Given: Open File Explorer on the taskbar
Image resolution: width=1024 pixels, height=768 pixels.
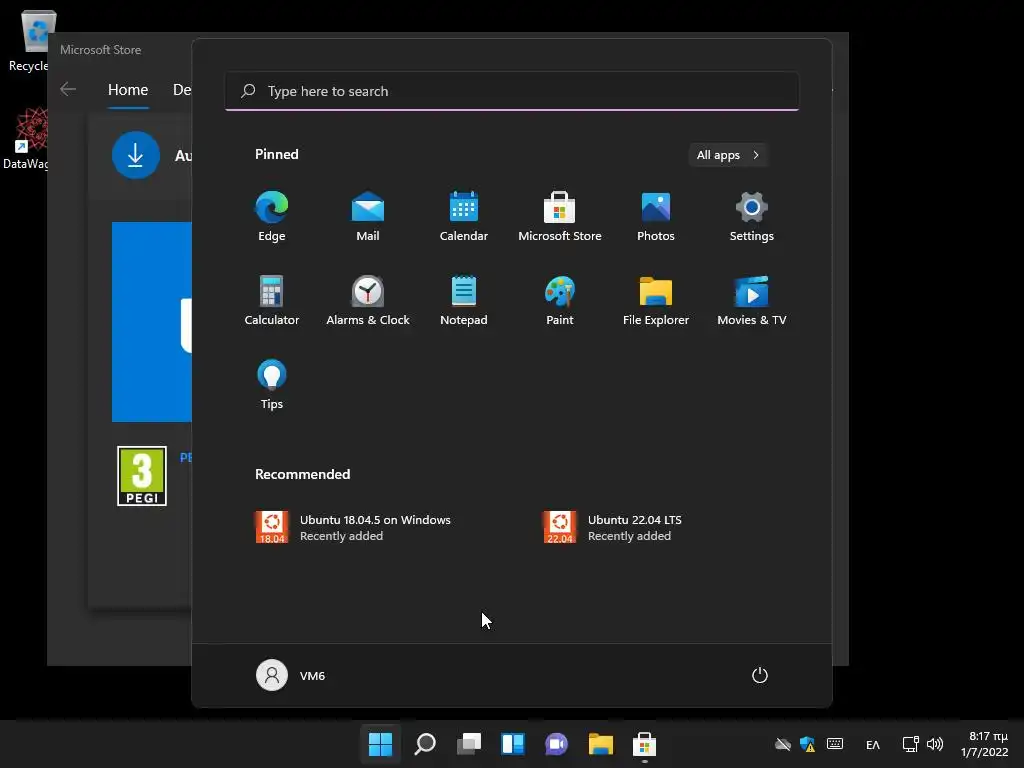Looking at the screenshot, I should (x=601, y=744).
